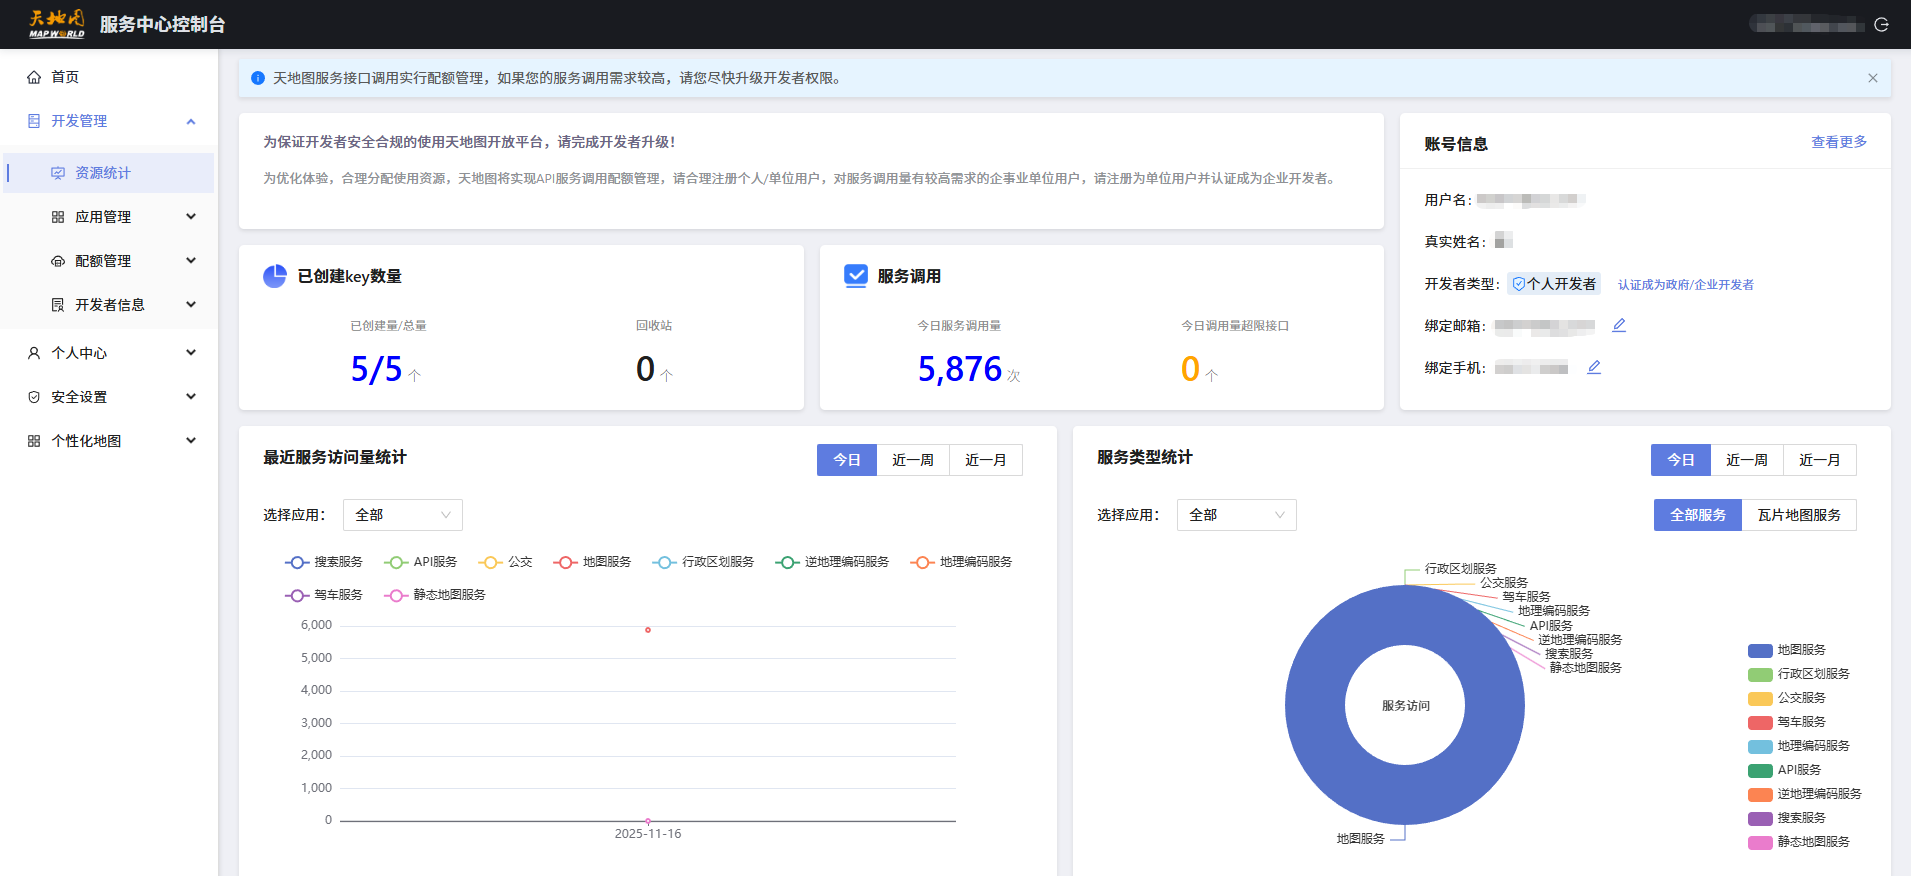The width and height of the screenshot is (1911, 876).
Task: Collapse the 开发管理 sidebar section
Action: [x=191, y=121]
